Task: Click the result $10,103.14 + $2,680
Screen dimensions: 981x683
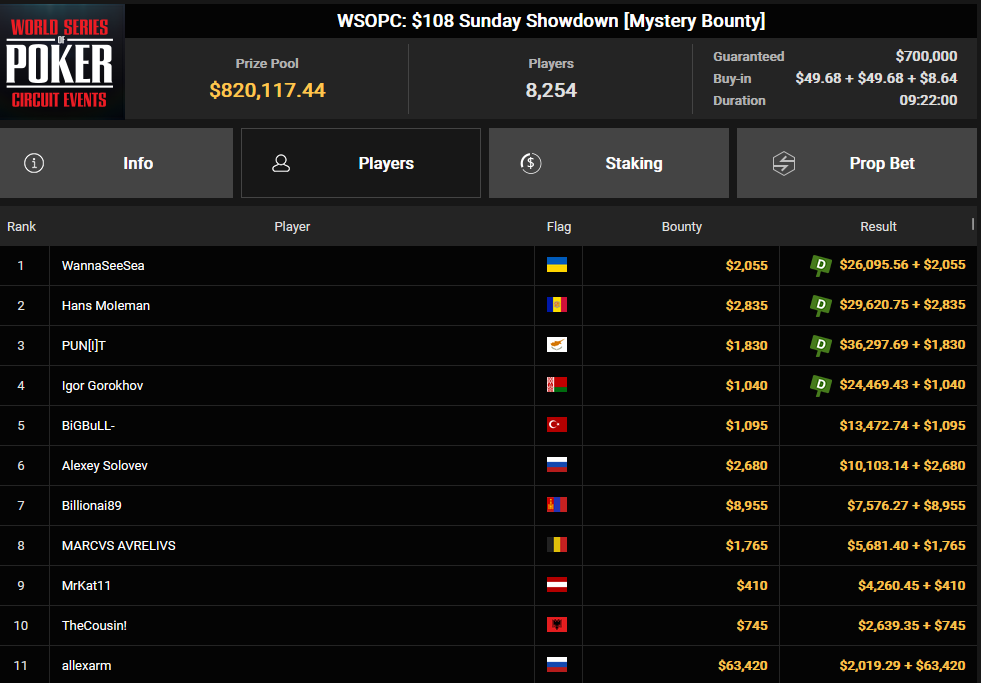Action: pyautogui.click(x=902, y=465)
